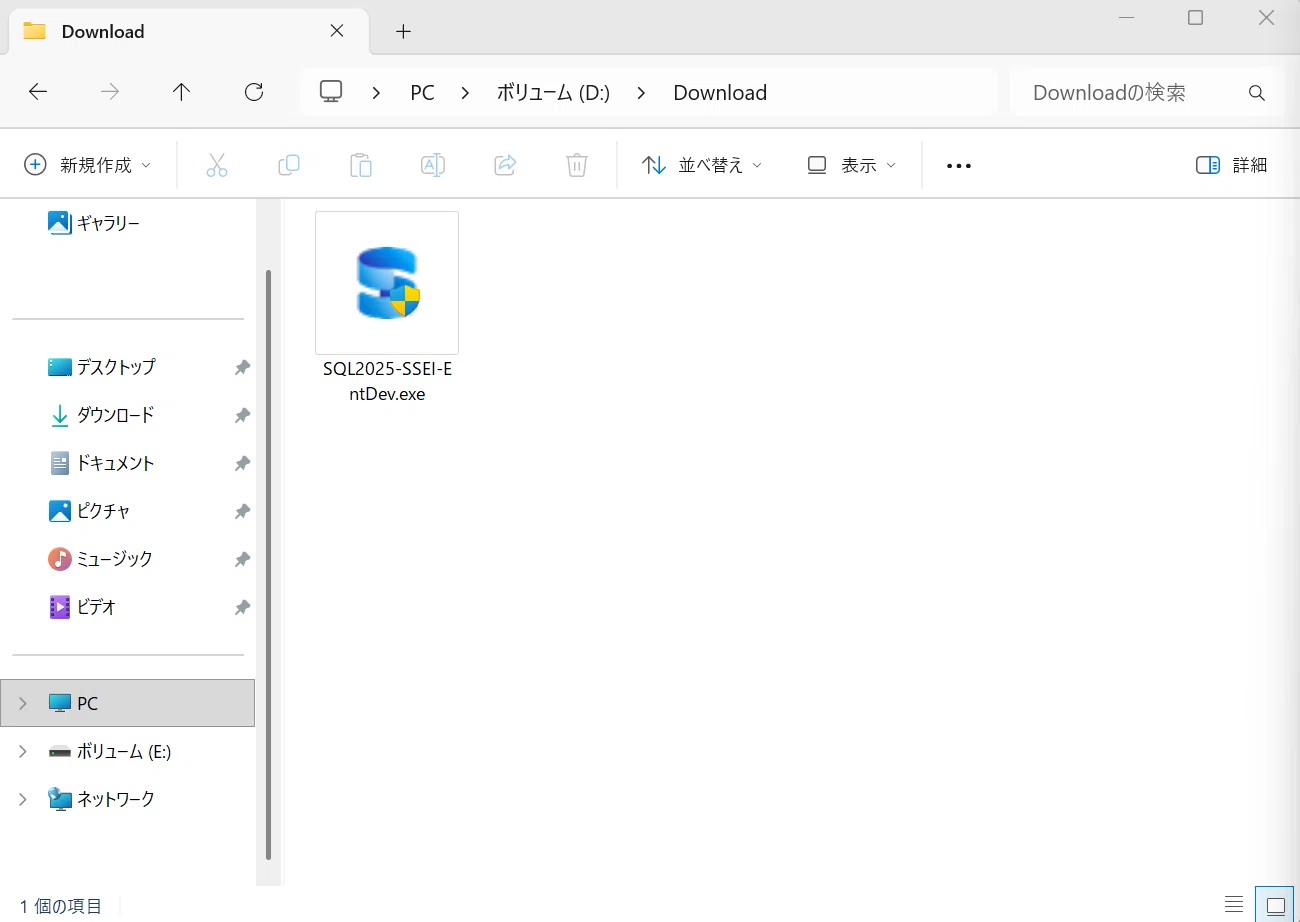Click the Rename icon in toolbar
This screenshot has height=922, width=1300.
tap(433, 165)
